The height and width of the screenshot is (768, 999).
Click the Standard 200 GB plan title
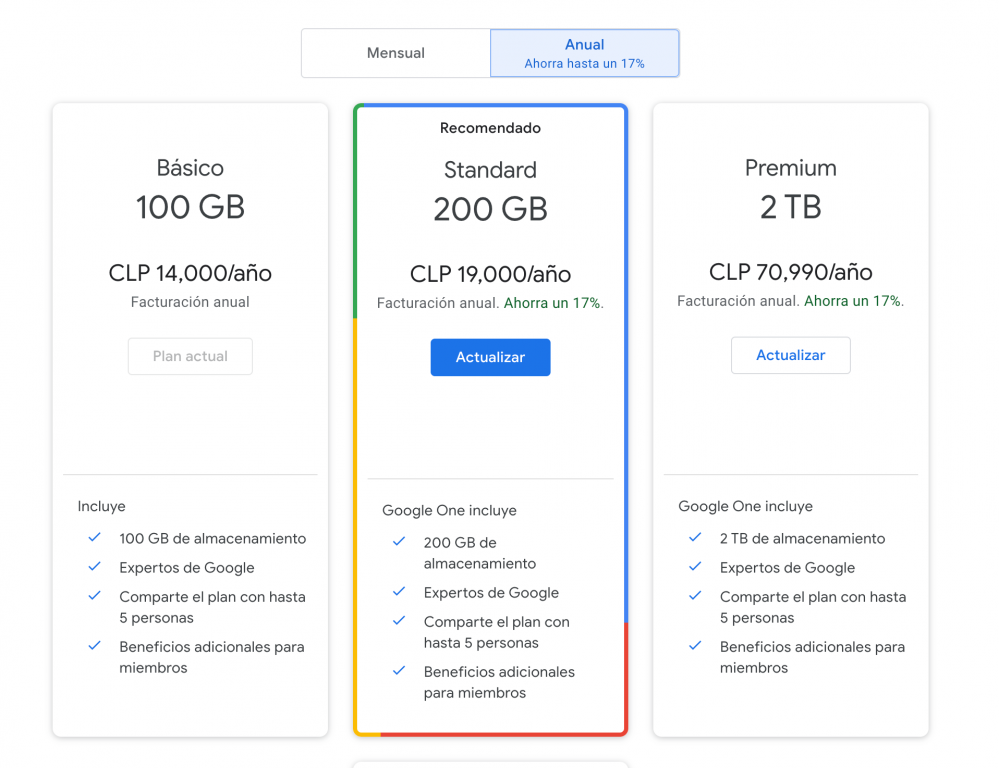point(490,191)
